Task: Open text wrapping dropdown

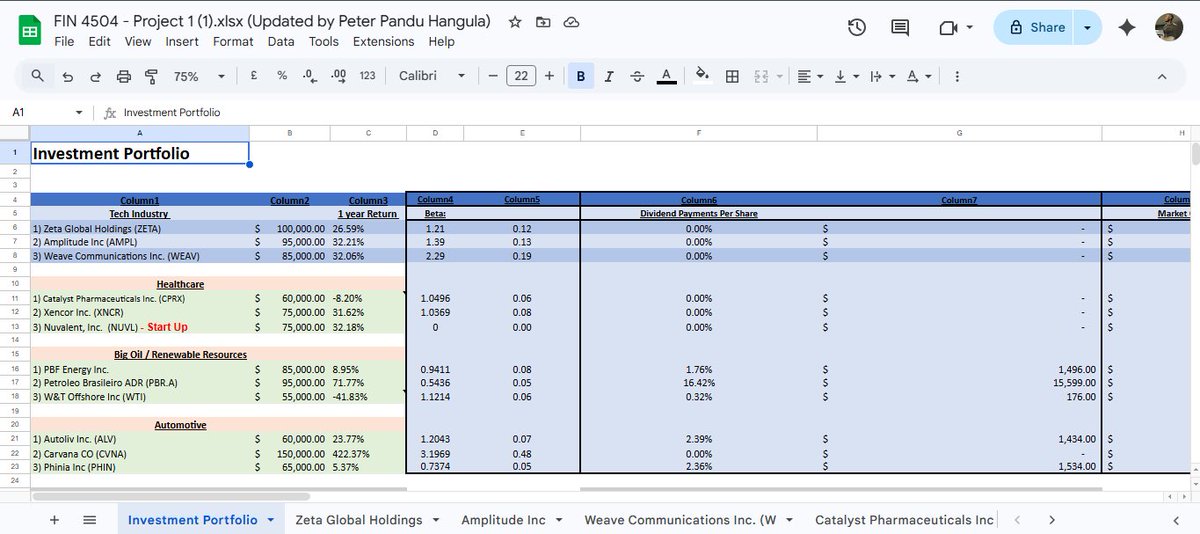Action: click(x=882, y=76)
